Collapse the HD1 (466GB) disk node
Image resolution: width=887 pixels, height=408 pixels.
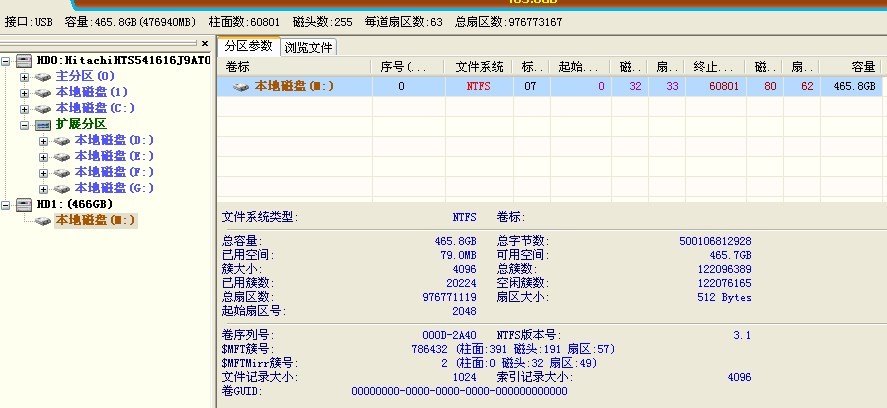click(6, 205)
